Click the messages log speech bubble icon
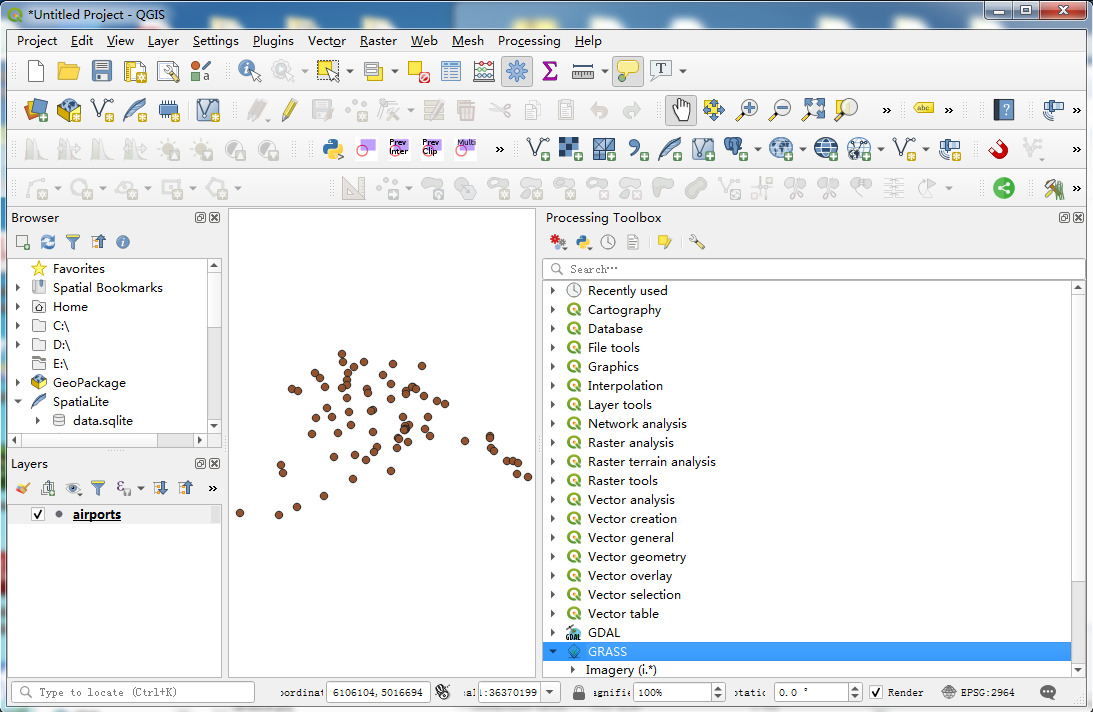 point(1048,692)
